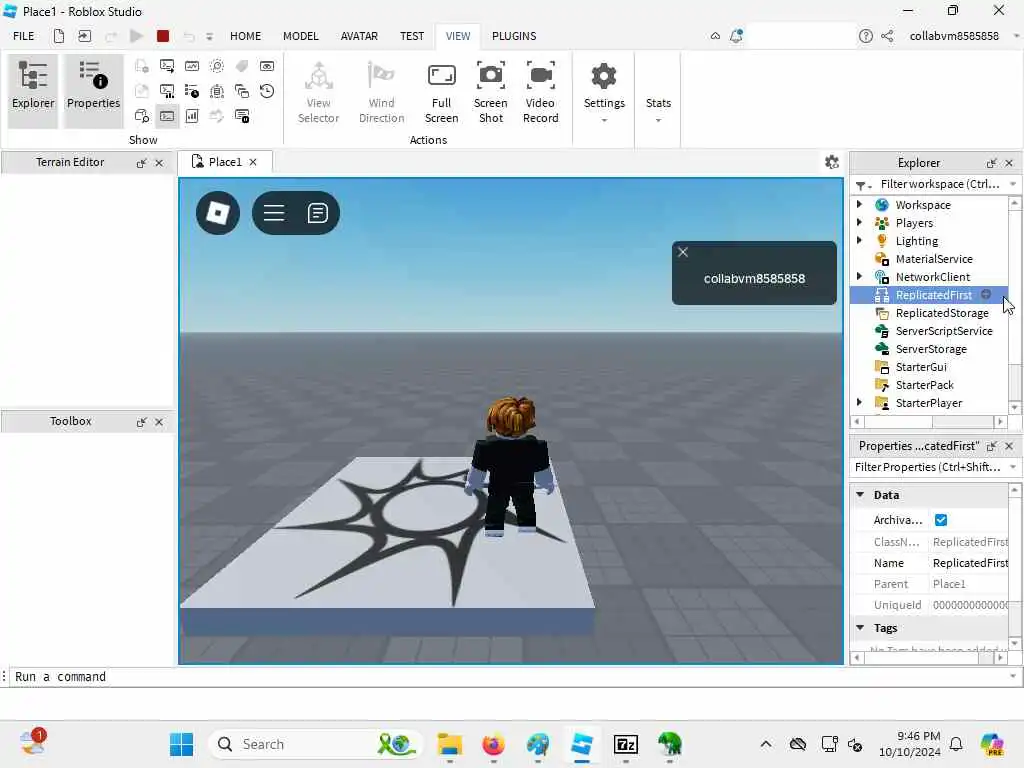Open the FILE menu

coord(24,36)
